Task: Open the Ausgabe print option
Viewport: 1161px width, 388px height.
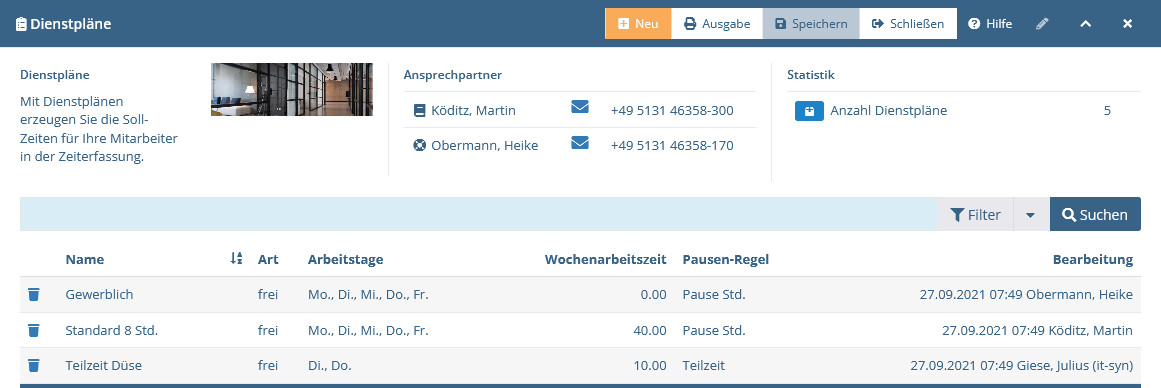Action: (717, 24)
